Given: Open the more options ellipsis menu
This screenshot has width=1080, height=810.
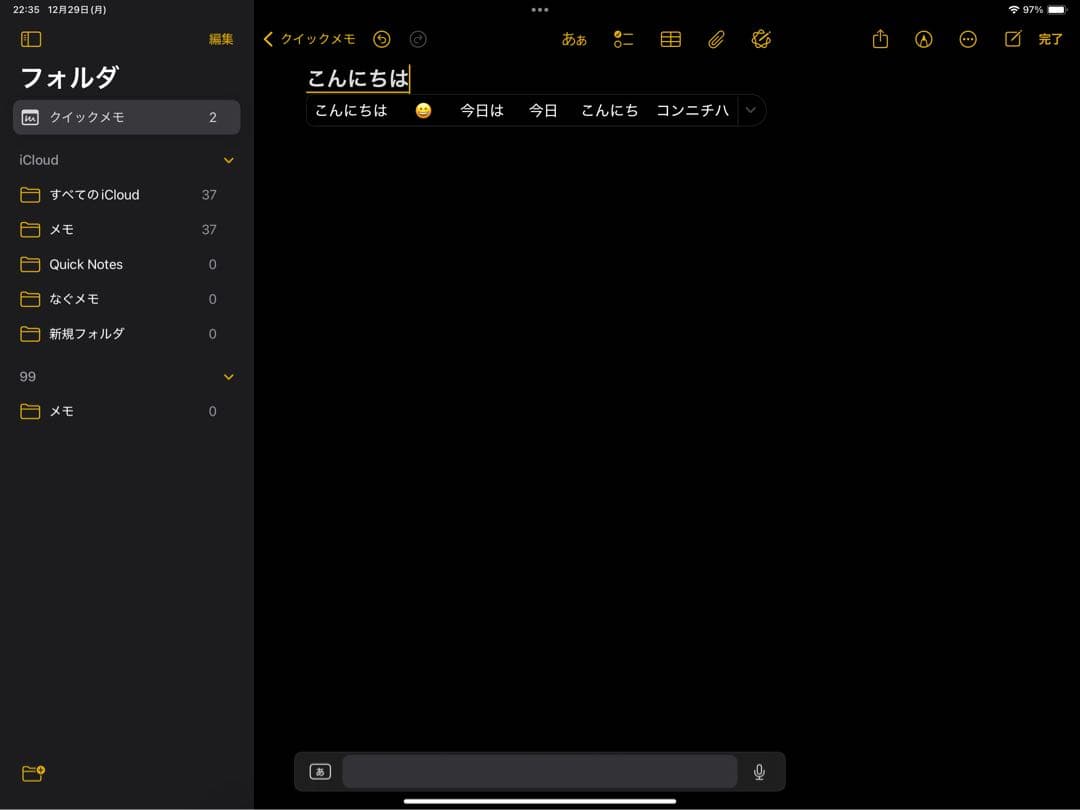Looking at the screenshot, I should click(x=967, y=39).
